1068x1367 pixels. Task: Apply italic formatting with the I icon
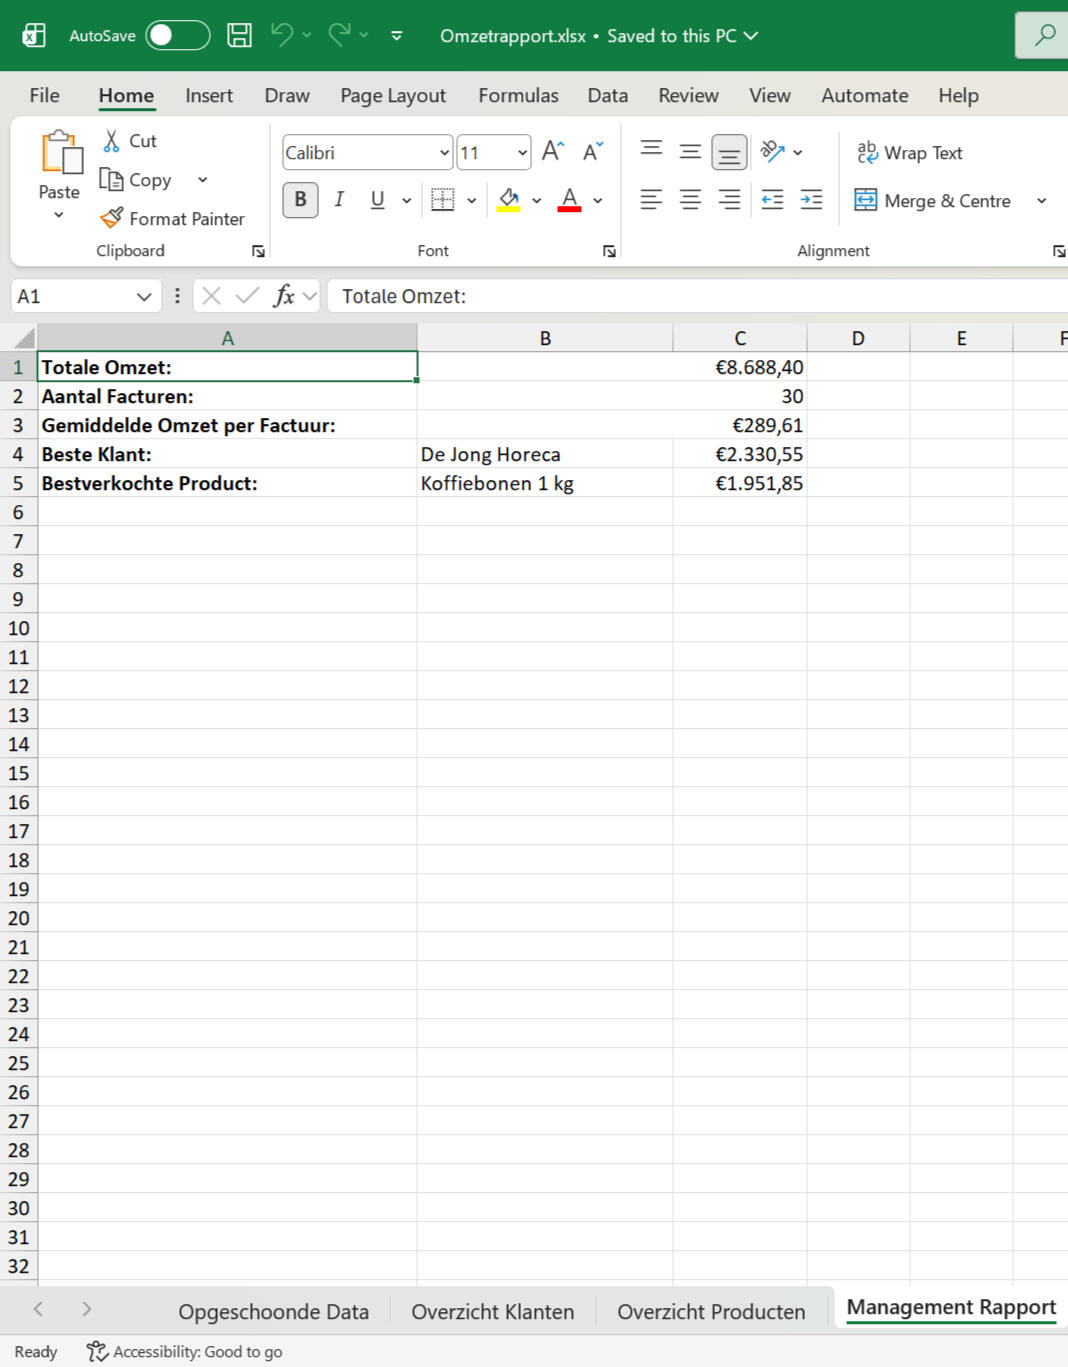pyautogui.click(x=339, y=200)
